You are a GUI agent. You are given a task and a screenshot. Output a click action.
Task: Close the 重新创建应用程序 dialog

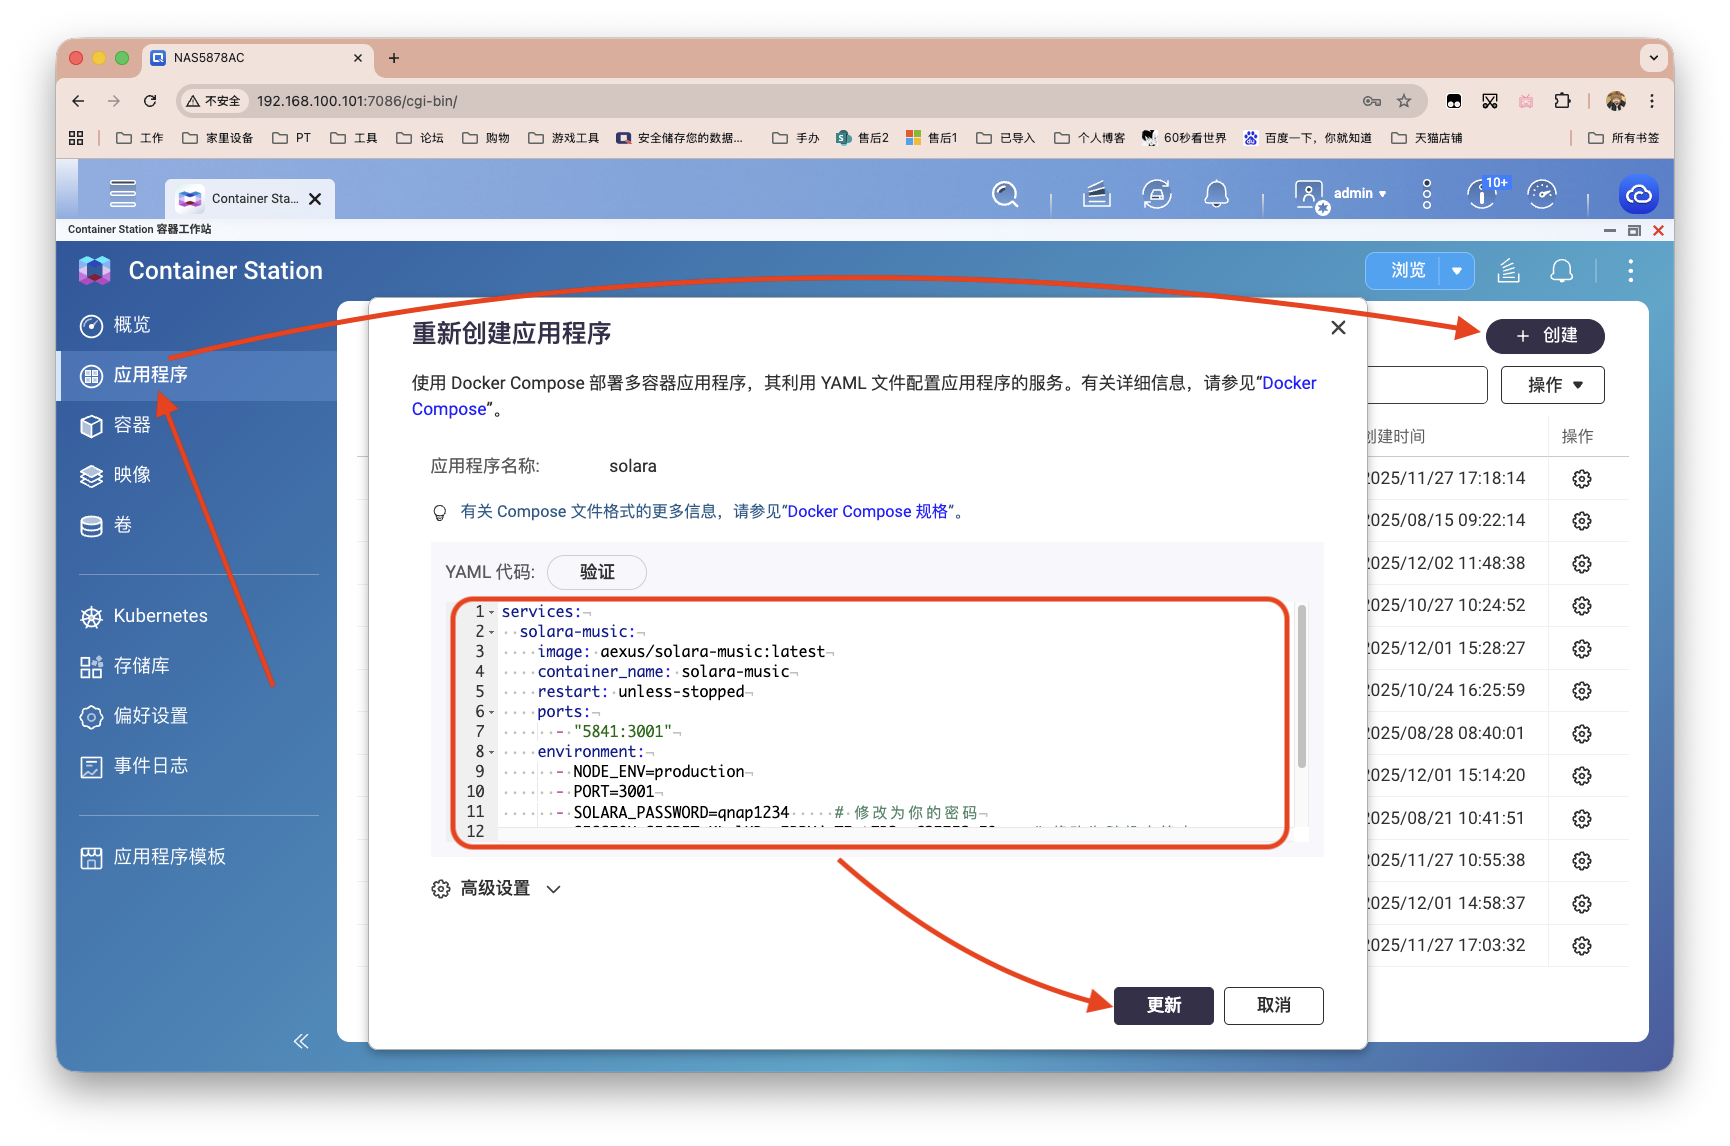tap(1338, 328)
